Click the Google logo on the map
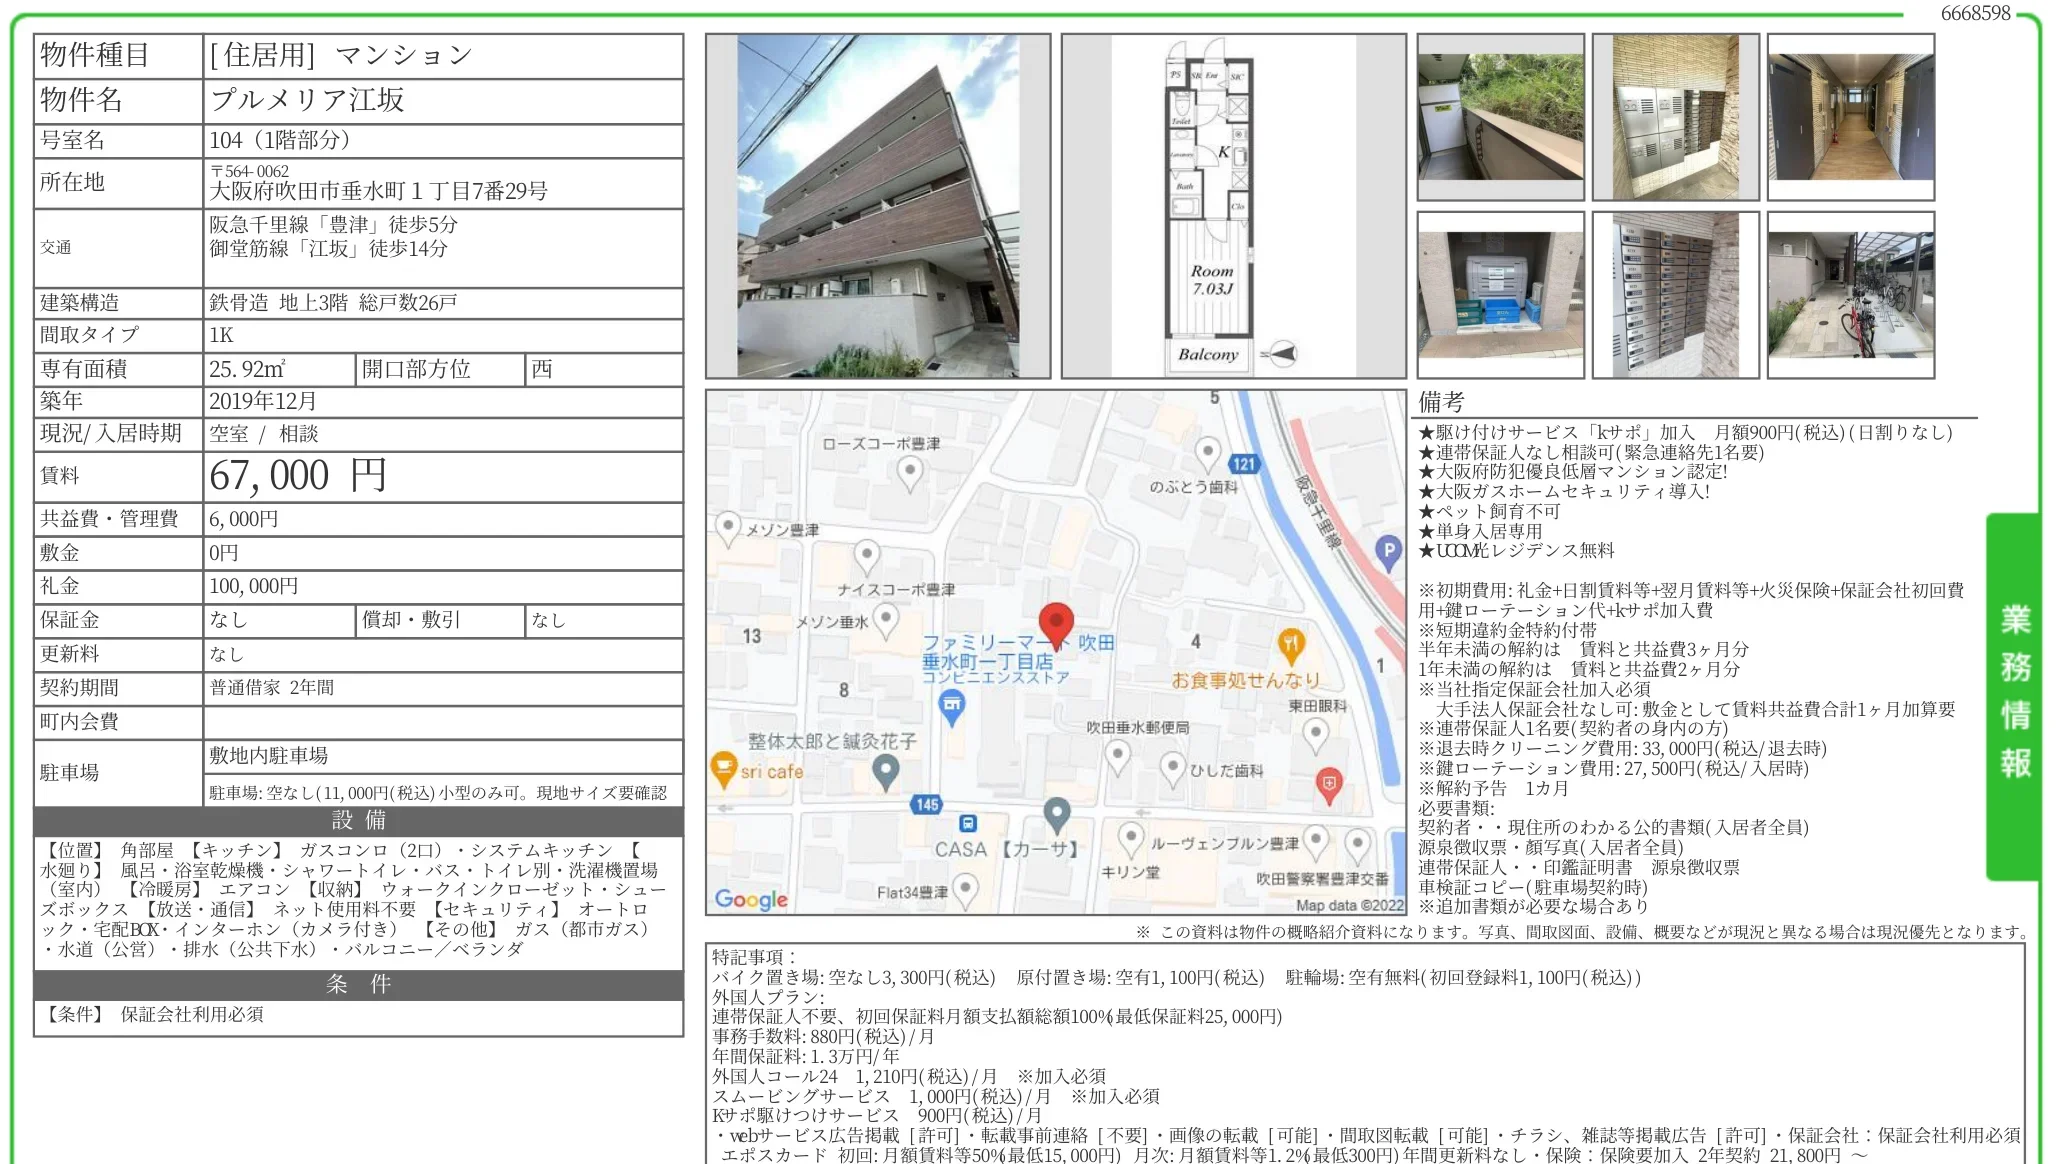Image resolution: width=2056 pixels, height=1164 pixels. 751,899
